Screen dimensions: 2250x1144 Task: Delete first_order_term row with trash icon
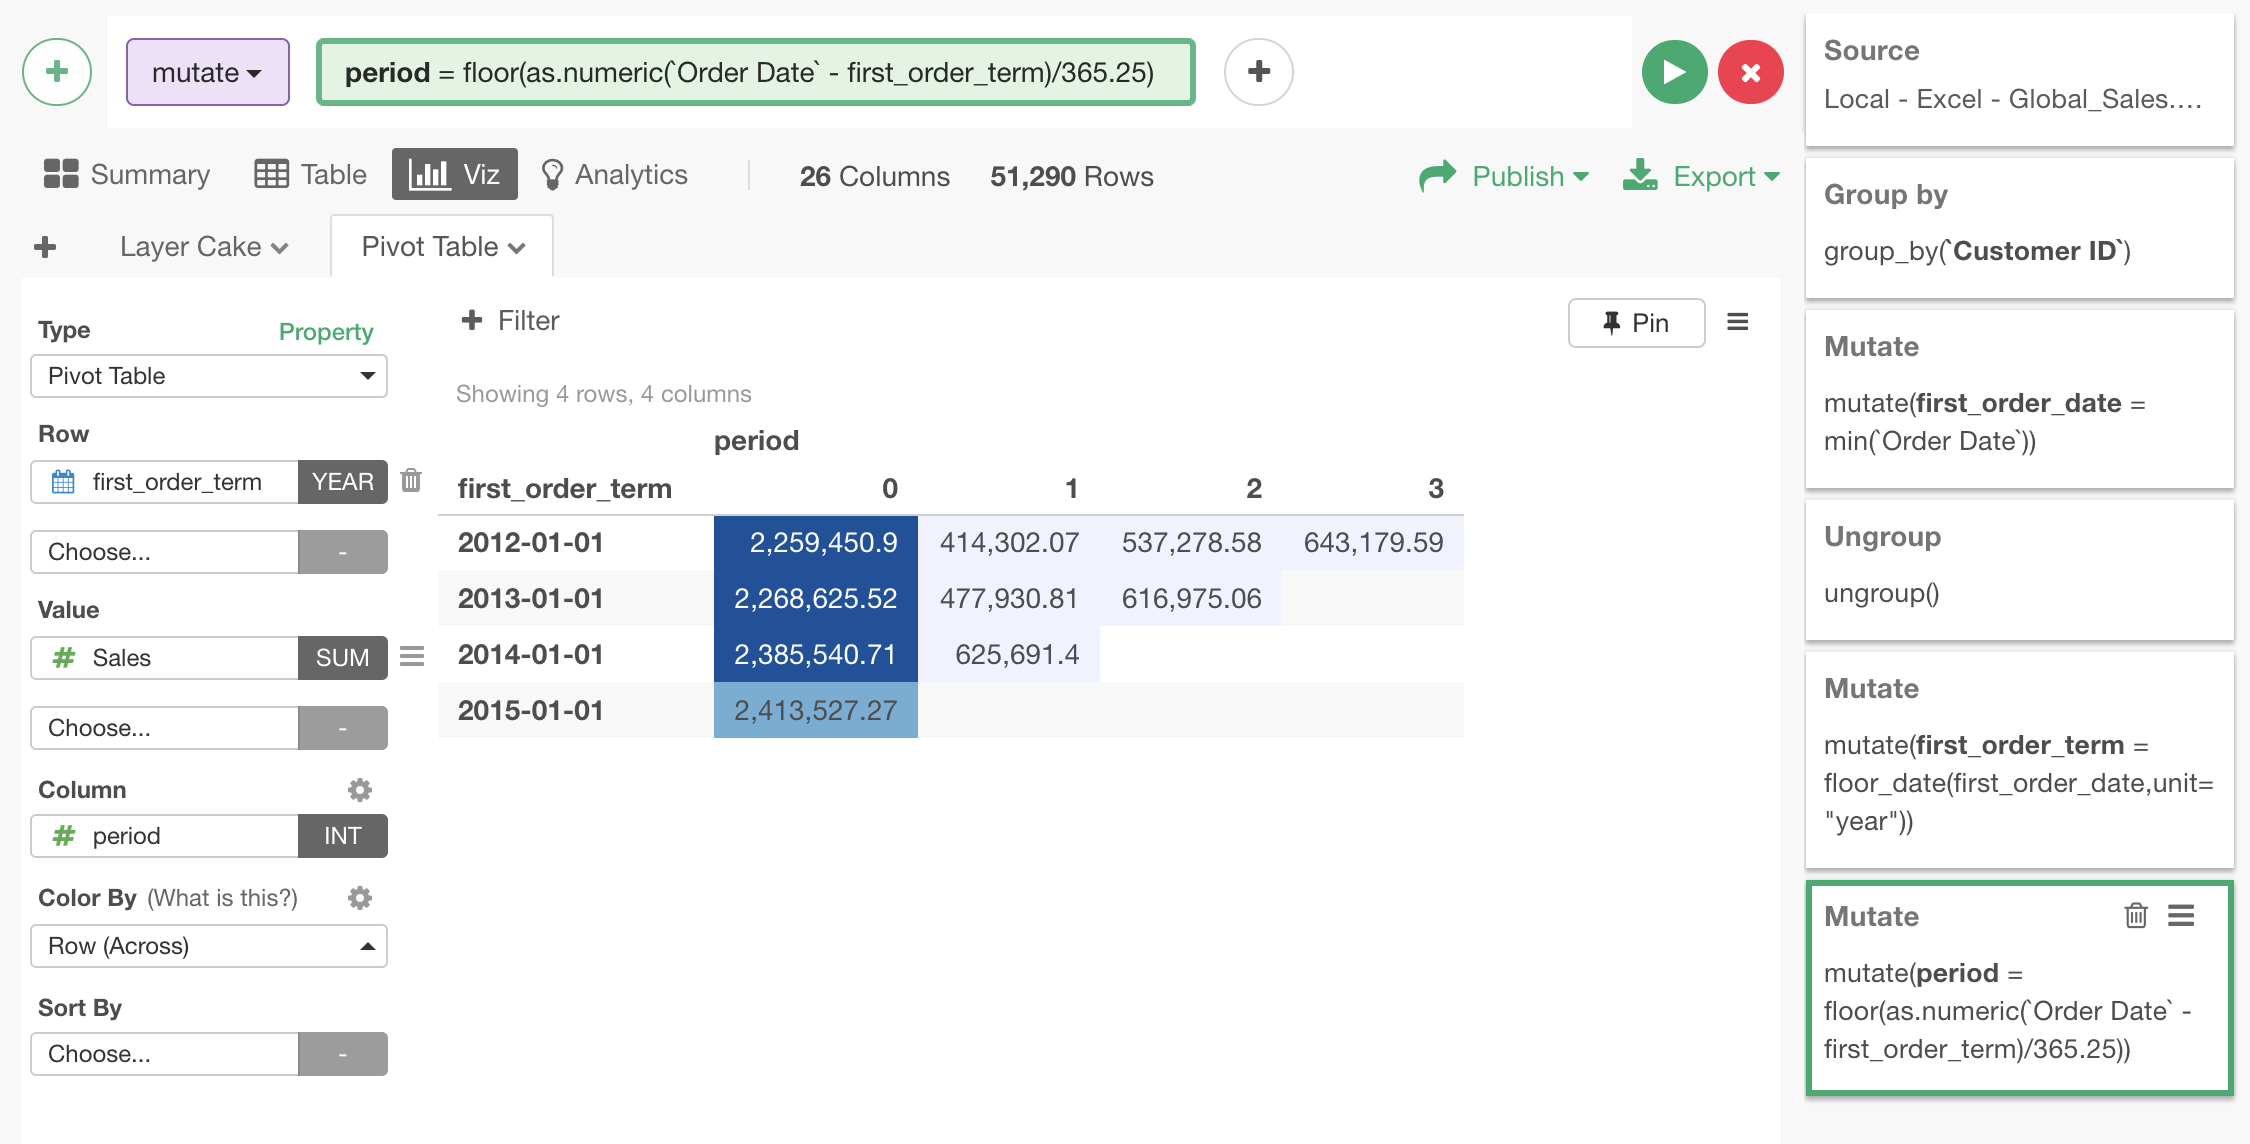click(x=411, y=481)
